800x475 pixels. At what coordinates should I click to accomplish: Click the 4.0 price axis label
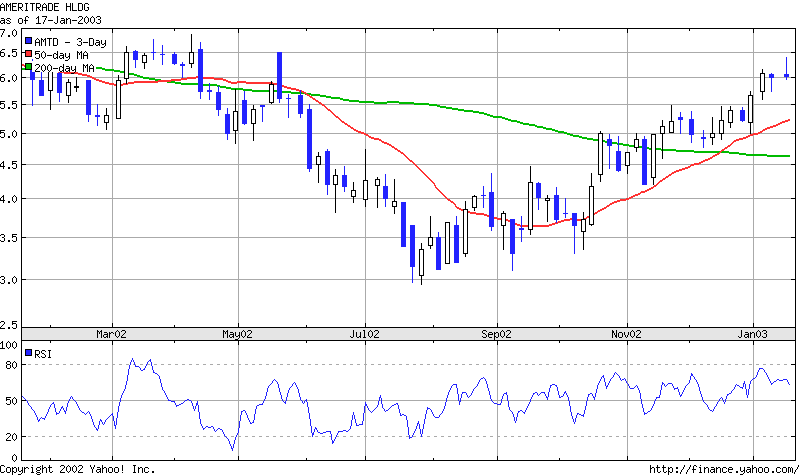pyautogui.click(x=9, y=199)
